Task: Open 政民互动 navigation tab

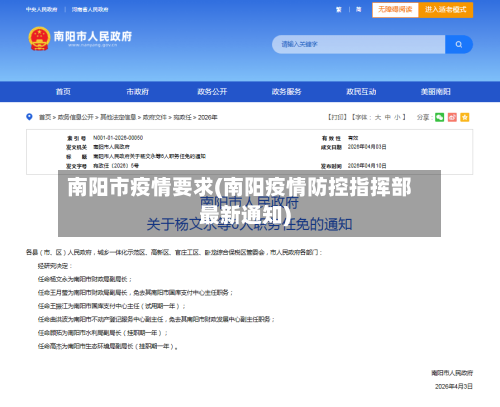Action: point(361,92)
